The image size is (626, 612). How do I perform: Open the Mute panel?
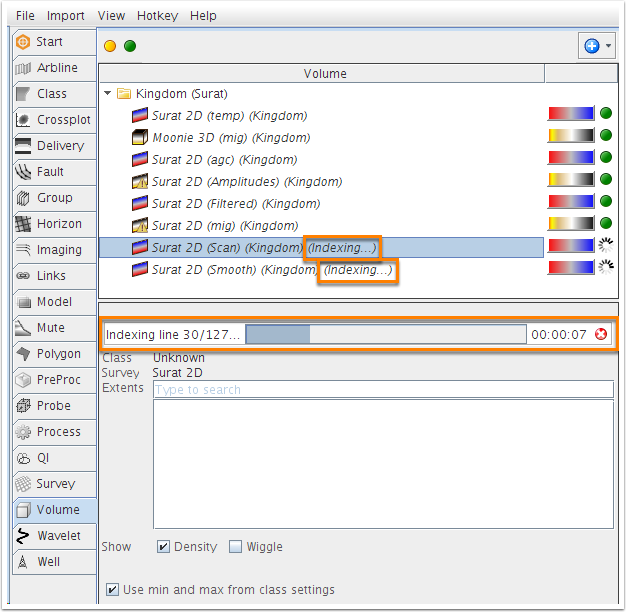[x=54, y=328]
